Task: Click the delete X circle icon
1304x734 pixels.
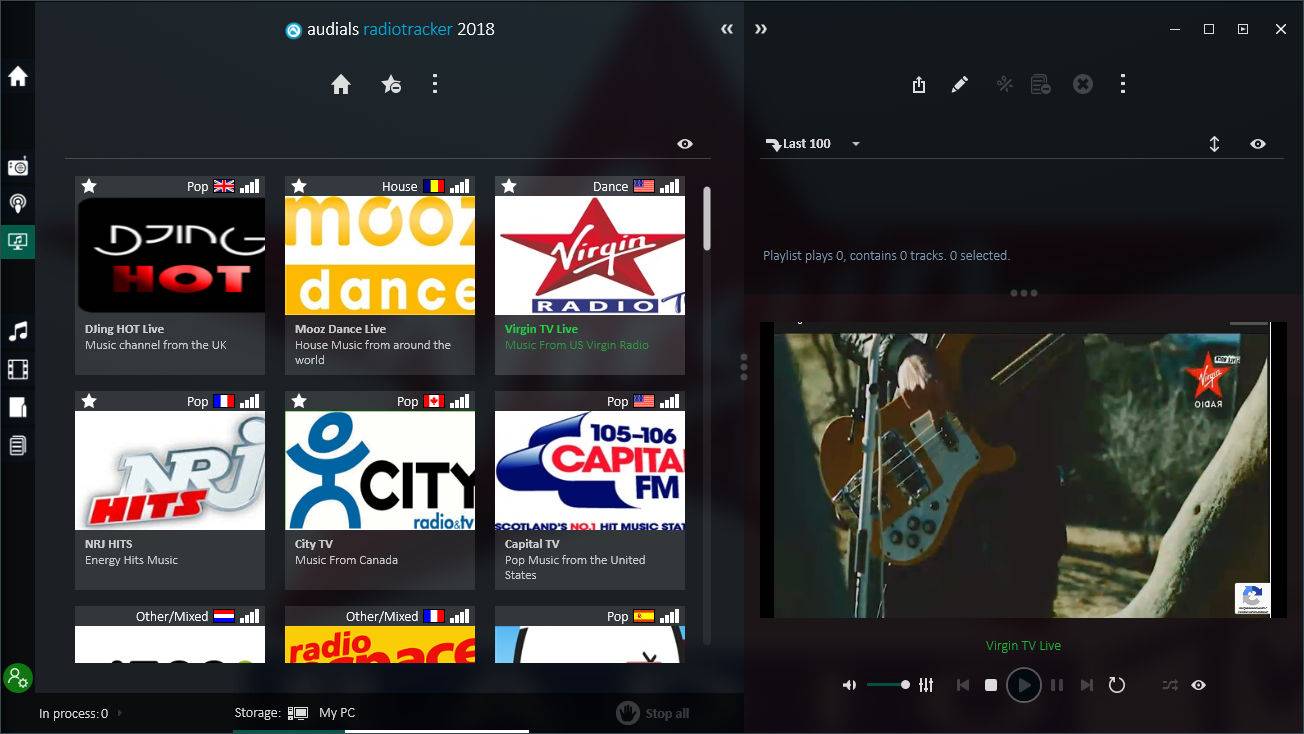Action: 1083,85
